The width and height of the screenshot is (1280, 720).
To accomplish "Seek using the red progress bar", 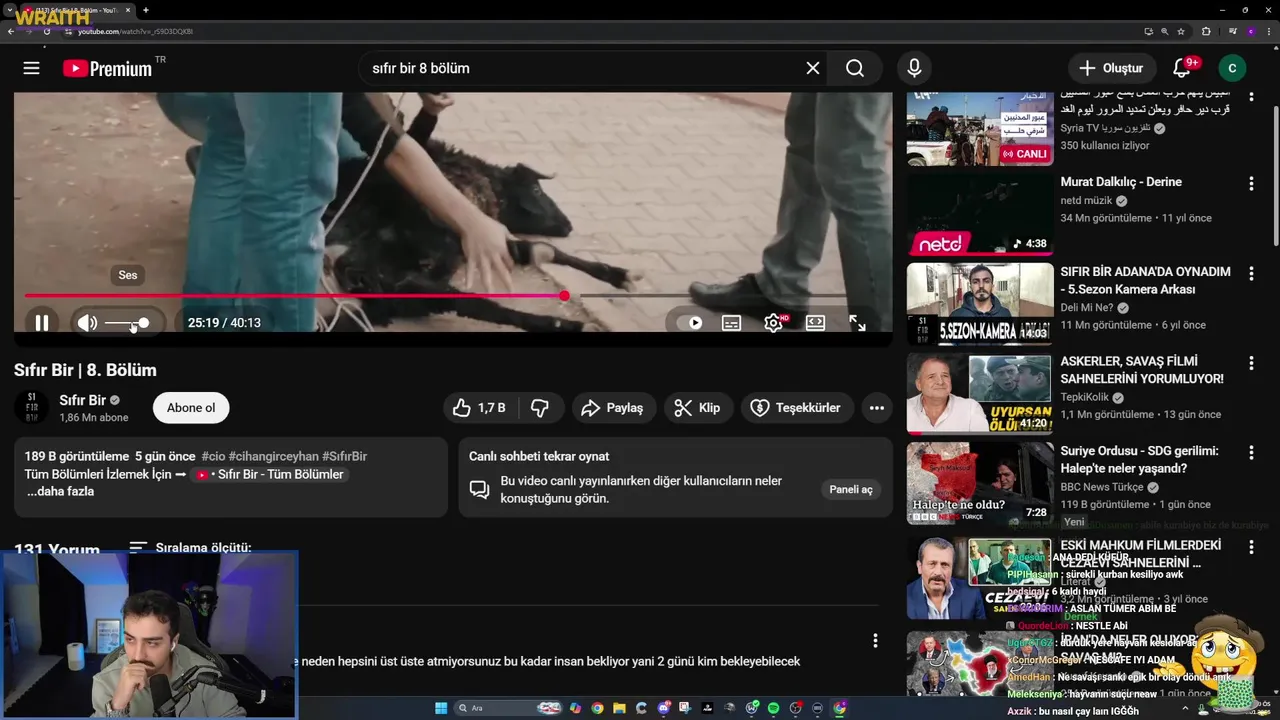I will 453,296.
